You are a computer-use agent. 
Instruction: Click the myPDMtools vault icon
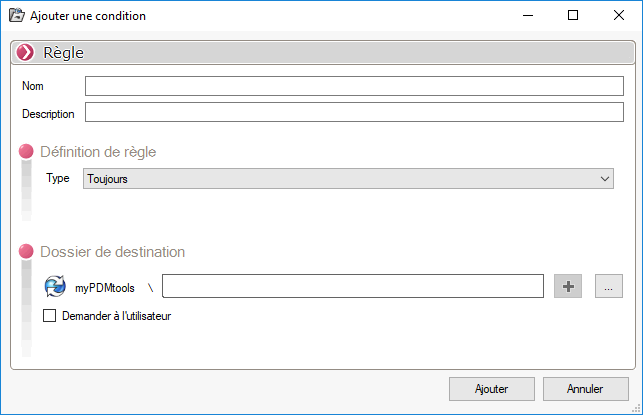coord(55,287)
